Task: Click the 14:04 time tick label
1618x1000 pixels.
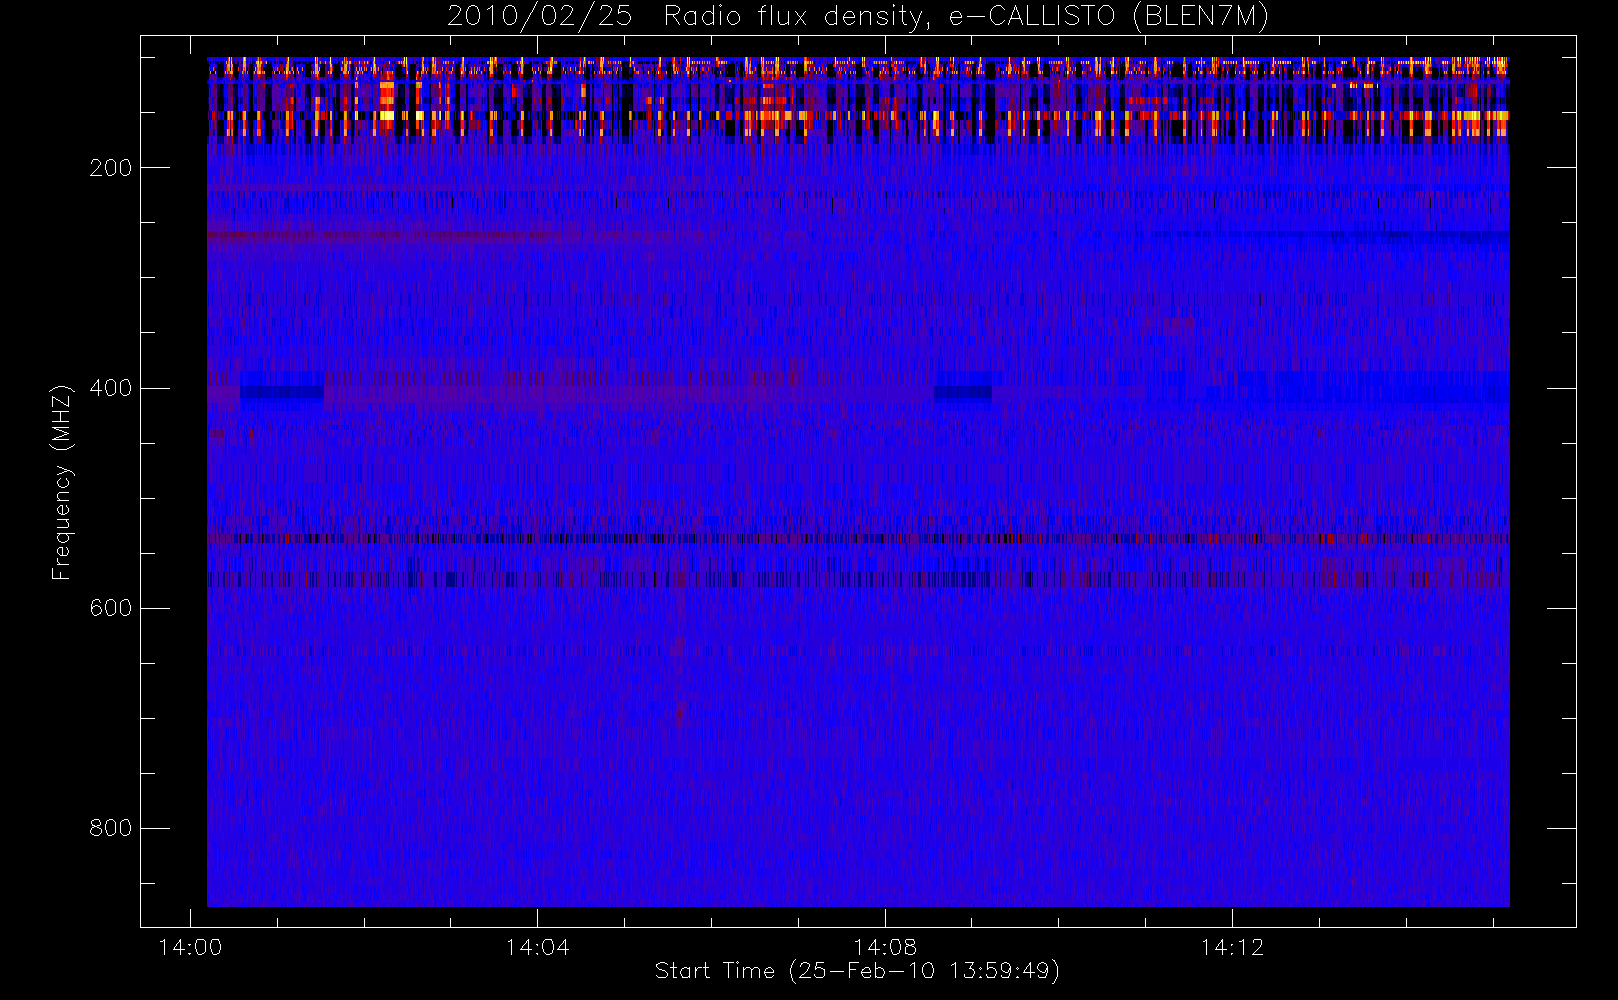Action: coord(537,947)
